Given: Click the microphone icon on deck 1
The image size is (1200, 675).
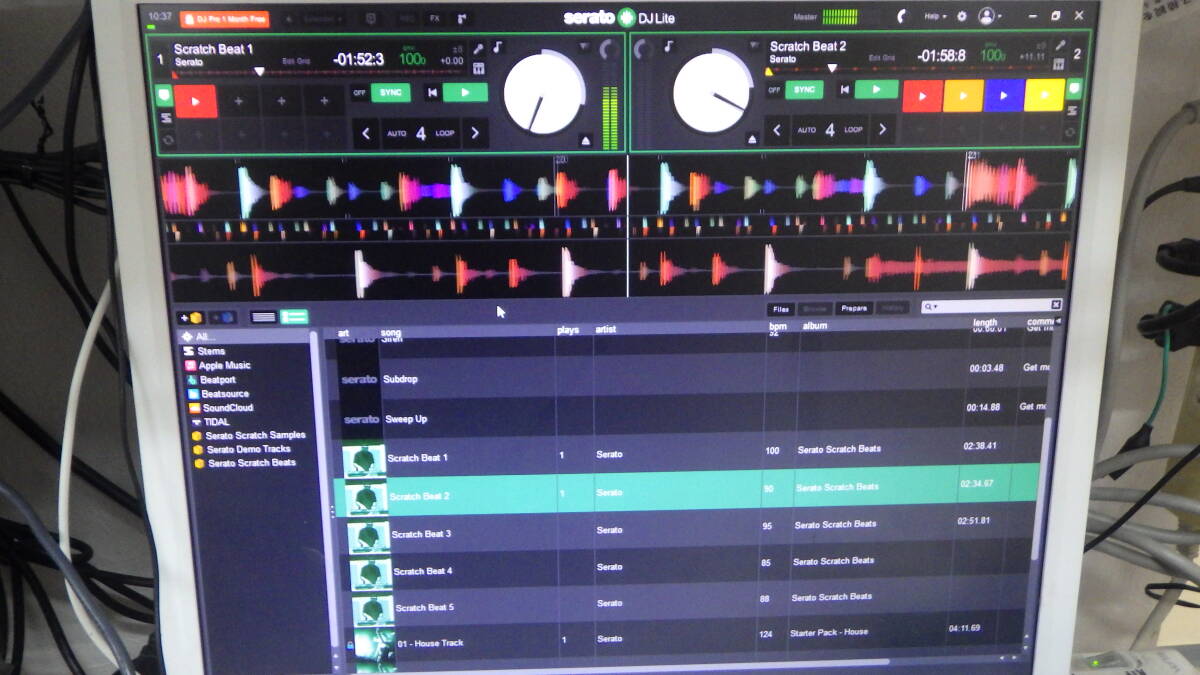Looking at the screenshot, I should pyautogui.click(x=478, y=48).
